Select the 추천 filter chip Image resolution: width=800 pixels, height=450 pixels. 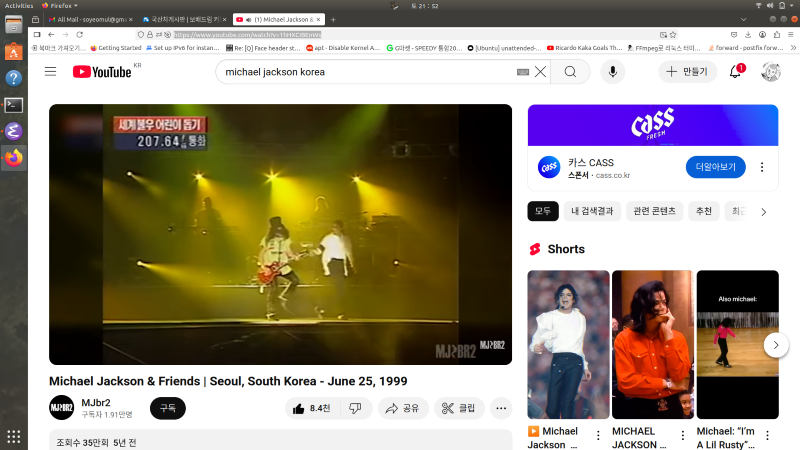(704, 211)
